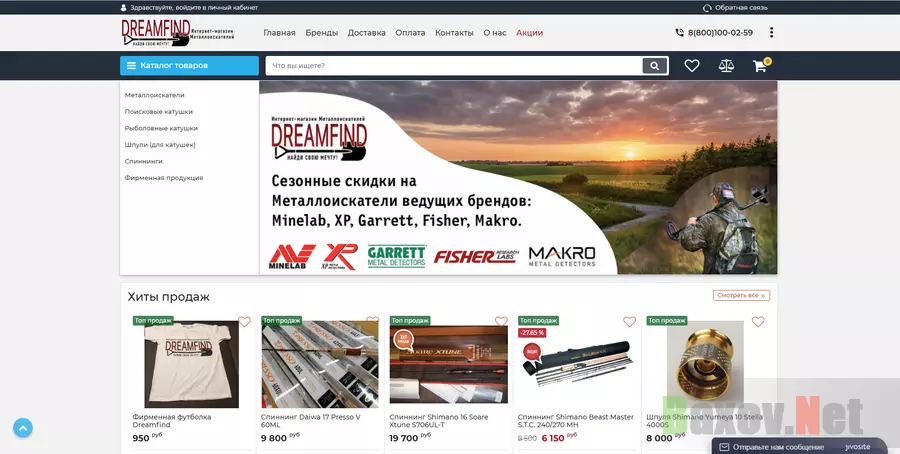Click the 'Хиты продаж' heading
Viewport: 900px width, 454px height.
[169, 297]
